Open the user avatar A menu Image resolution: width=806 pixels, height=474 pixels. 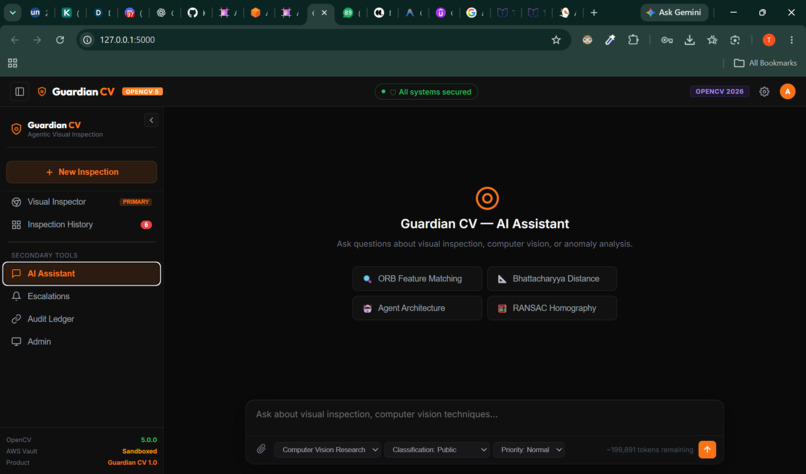click(787, 92)
